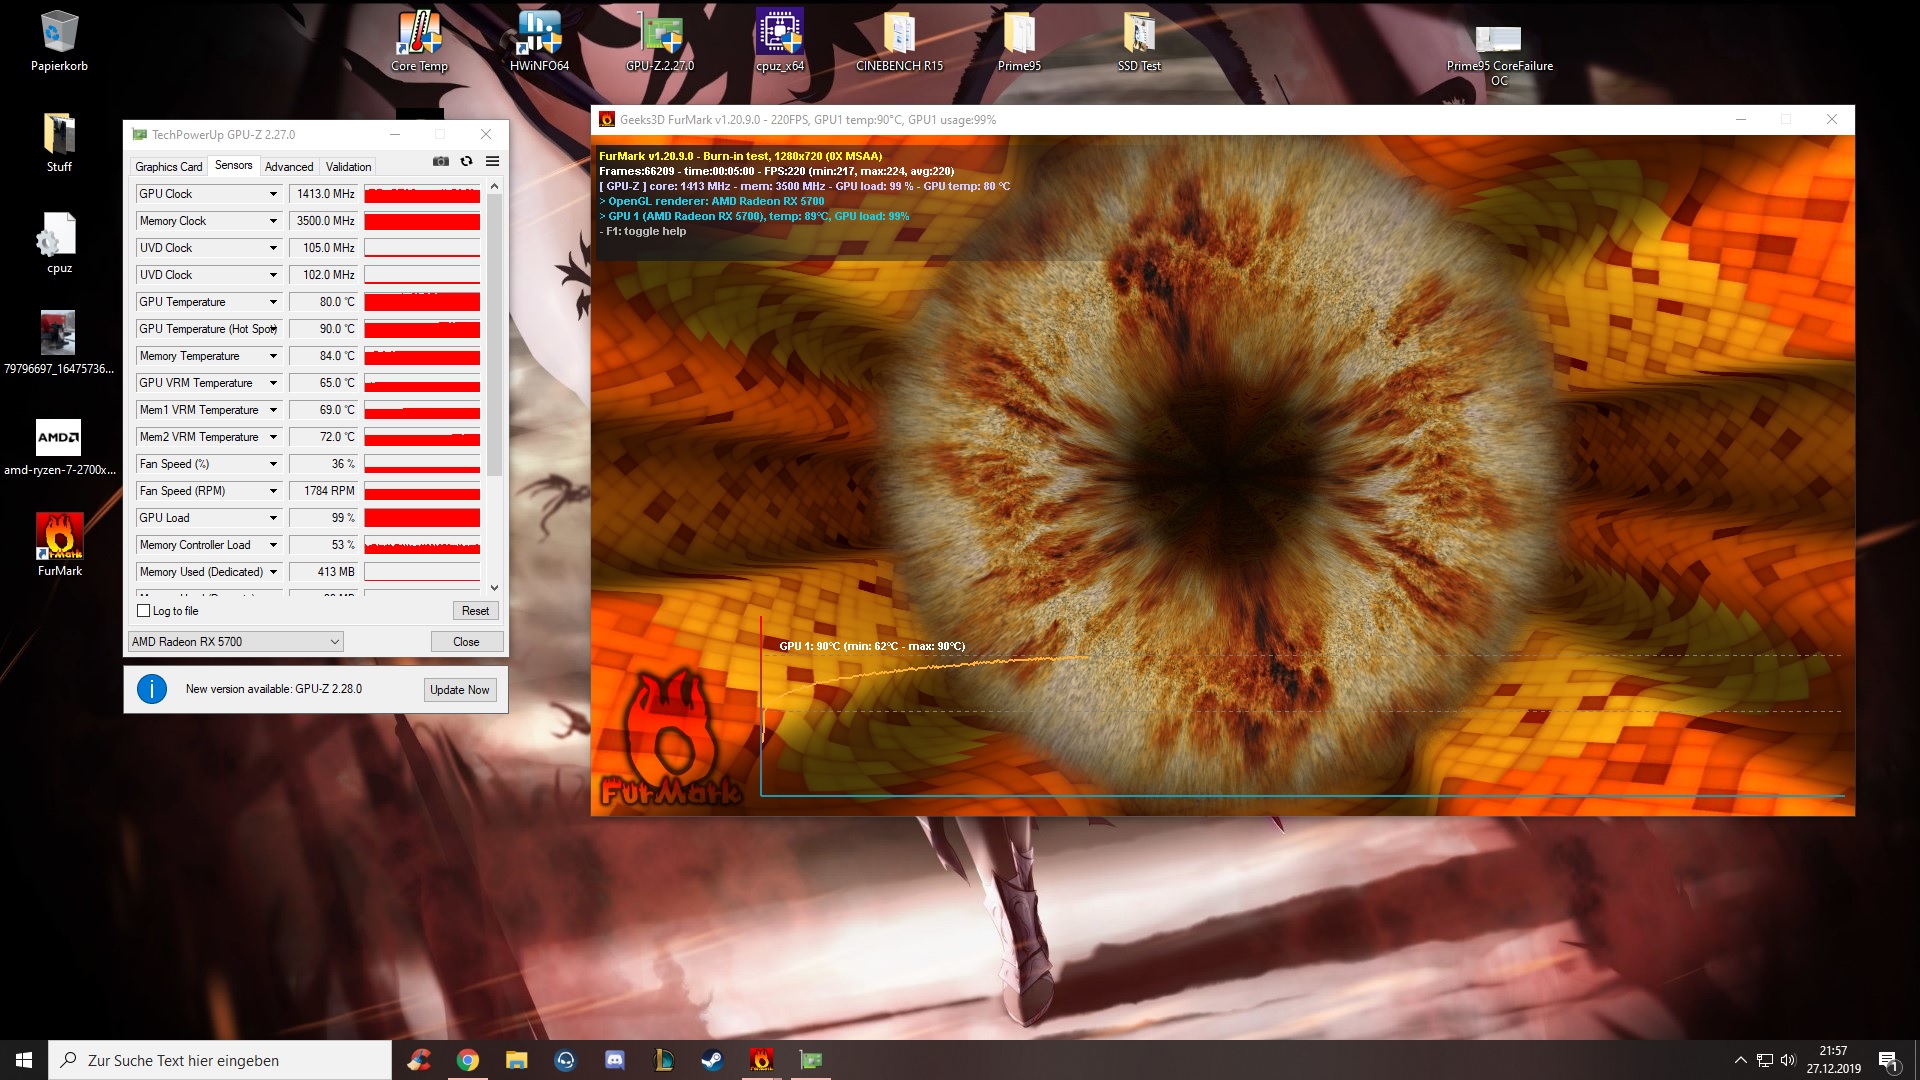Click the Update Now button
The width and height of the screenshot is (1920, 1080).
[460, 690]
